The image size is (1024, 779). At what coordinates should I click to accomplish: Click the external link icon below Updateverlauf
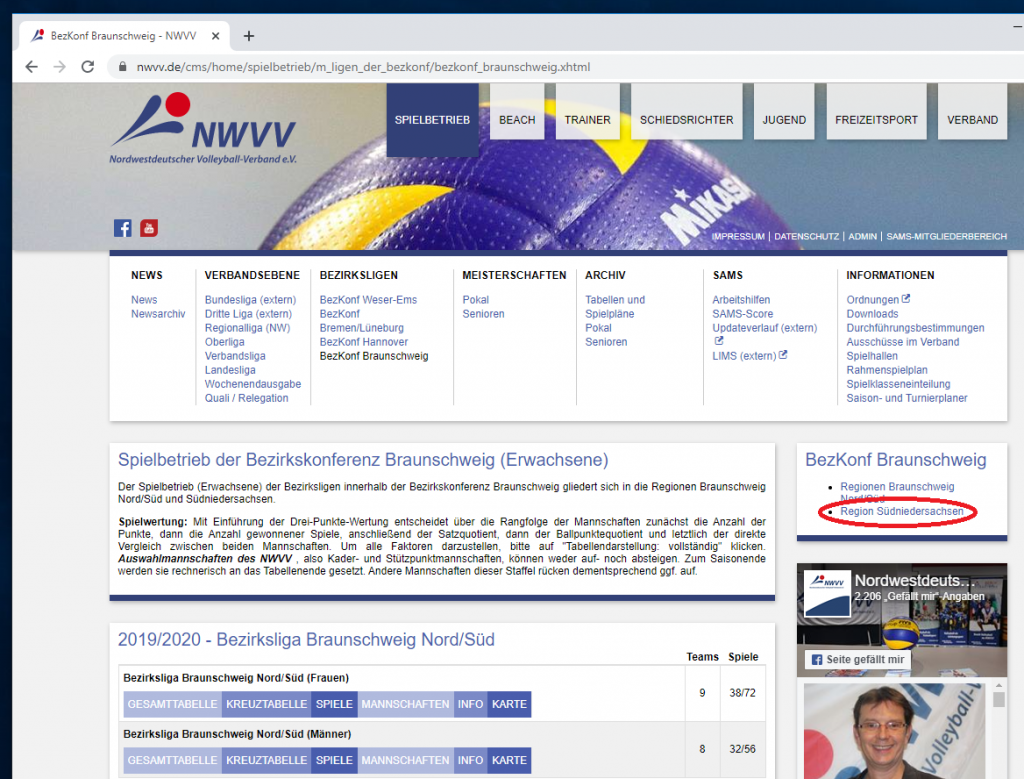pyautogui.click(x=718, y=341)
